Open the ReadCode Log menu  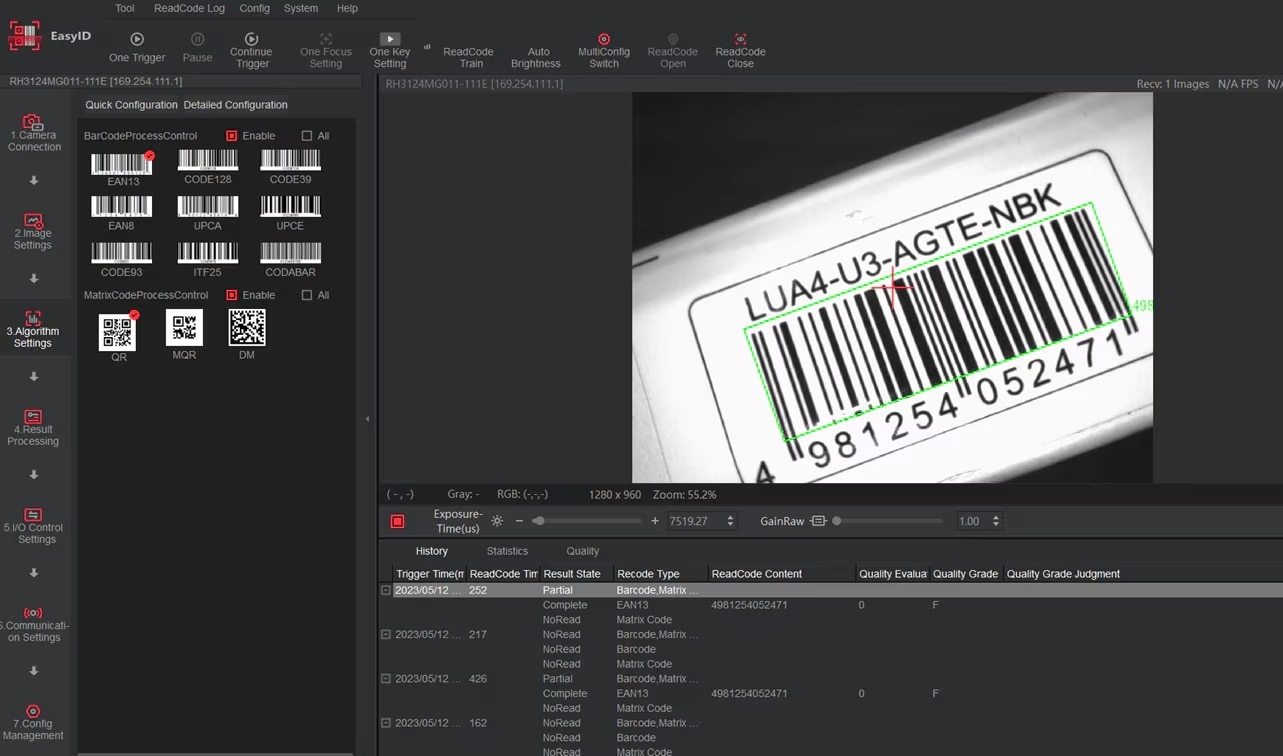[x=189, y=8]
